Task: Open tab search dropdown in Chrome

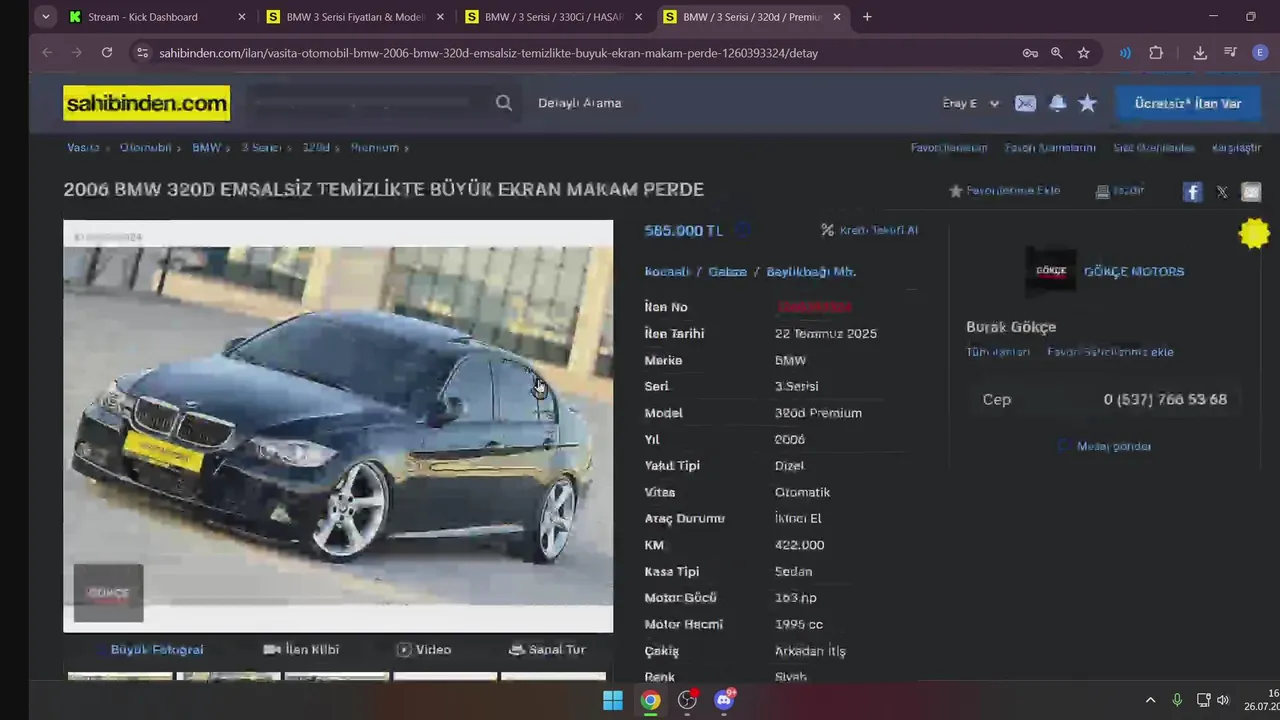Action: 45,17
